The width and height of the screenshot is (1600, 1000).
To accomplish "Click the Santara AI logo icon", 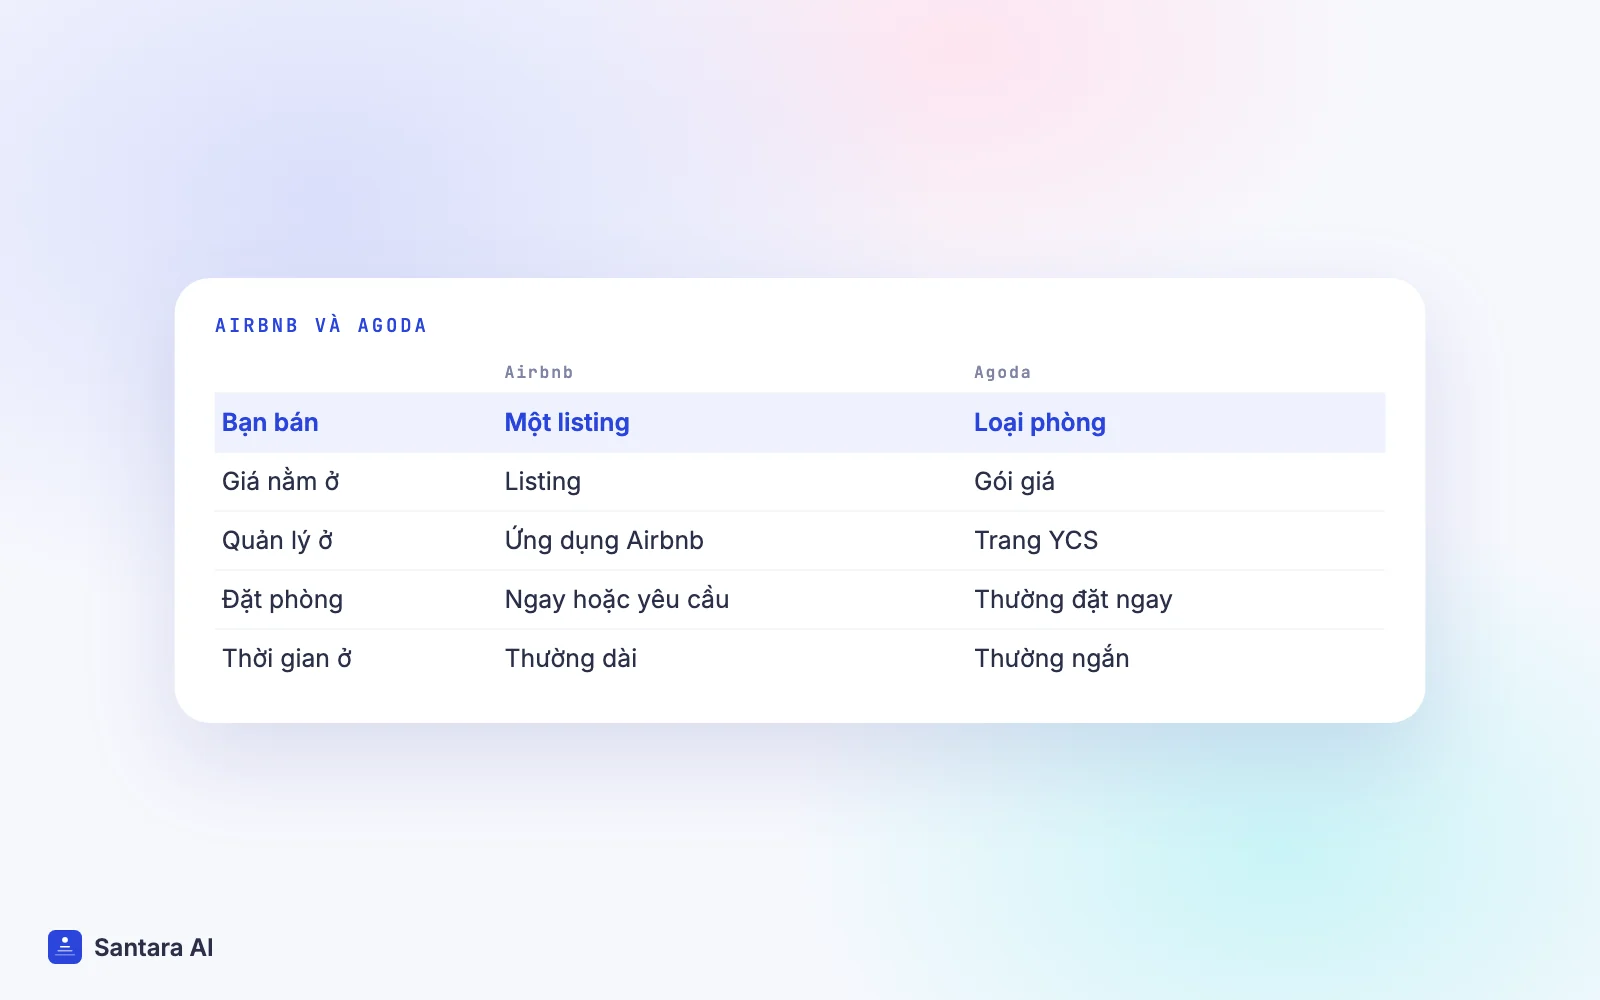I will pos(65,947).
